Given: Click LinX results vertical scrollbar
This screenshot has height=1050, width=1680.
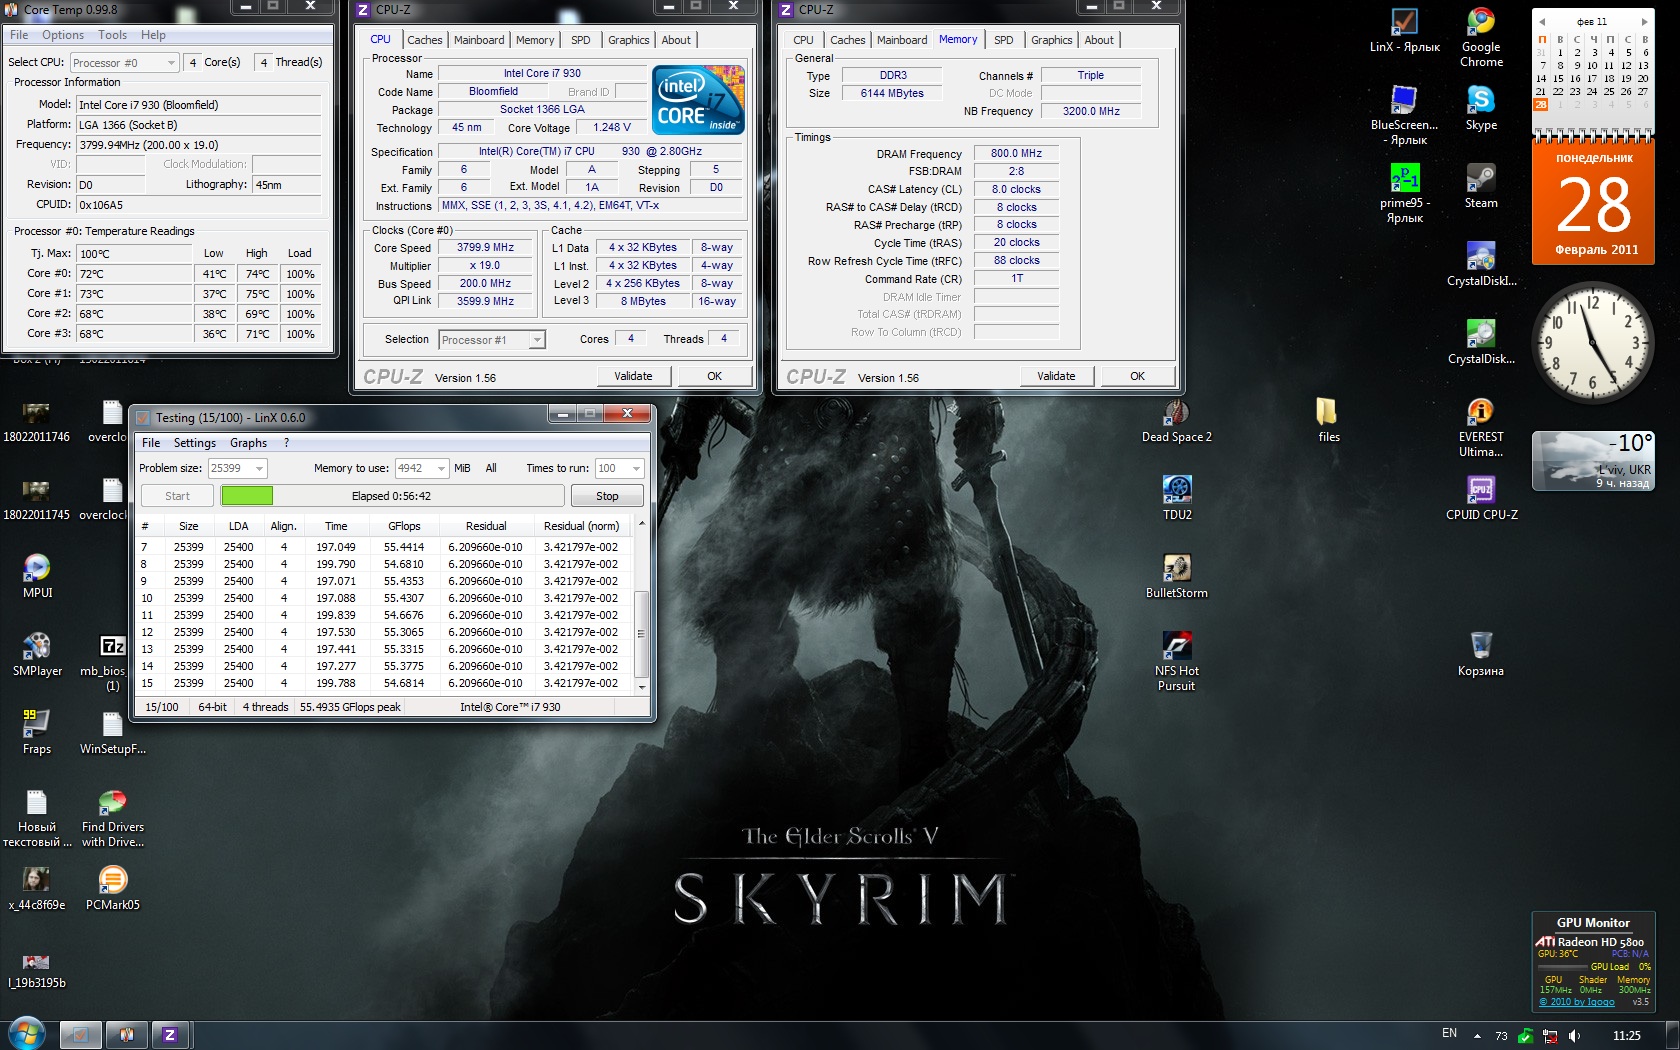Looking at the screenshot, I should (x=641, y=607).
